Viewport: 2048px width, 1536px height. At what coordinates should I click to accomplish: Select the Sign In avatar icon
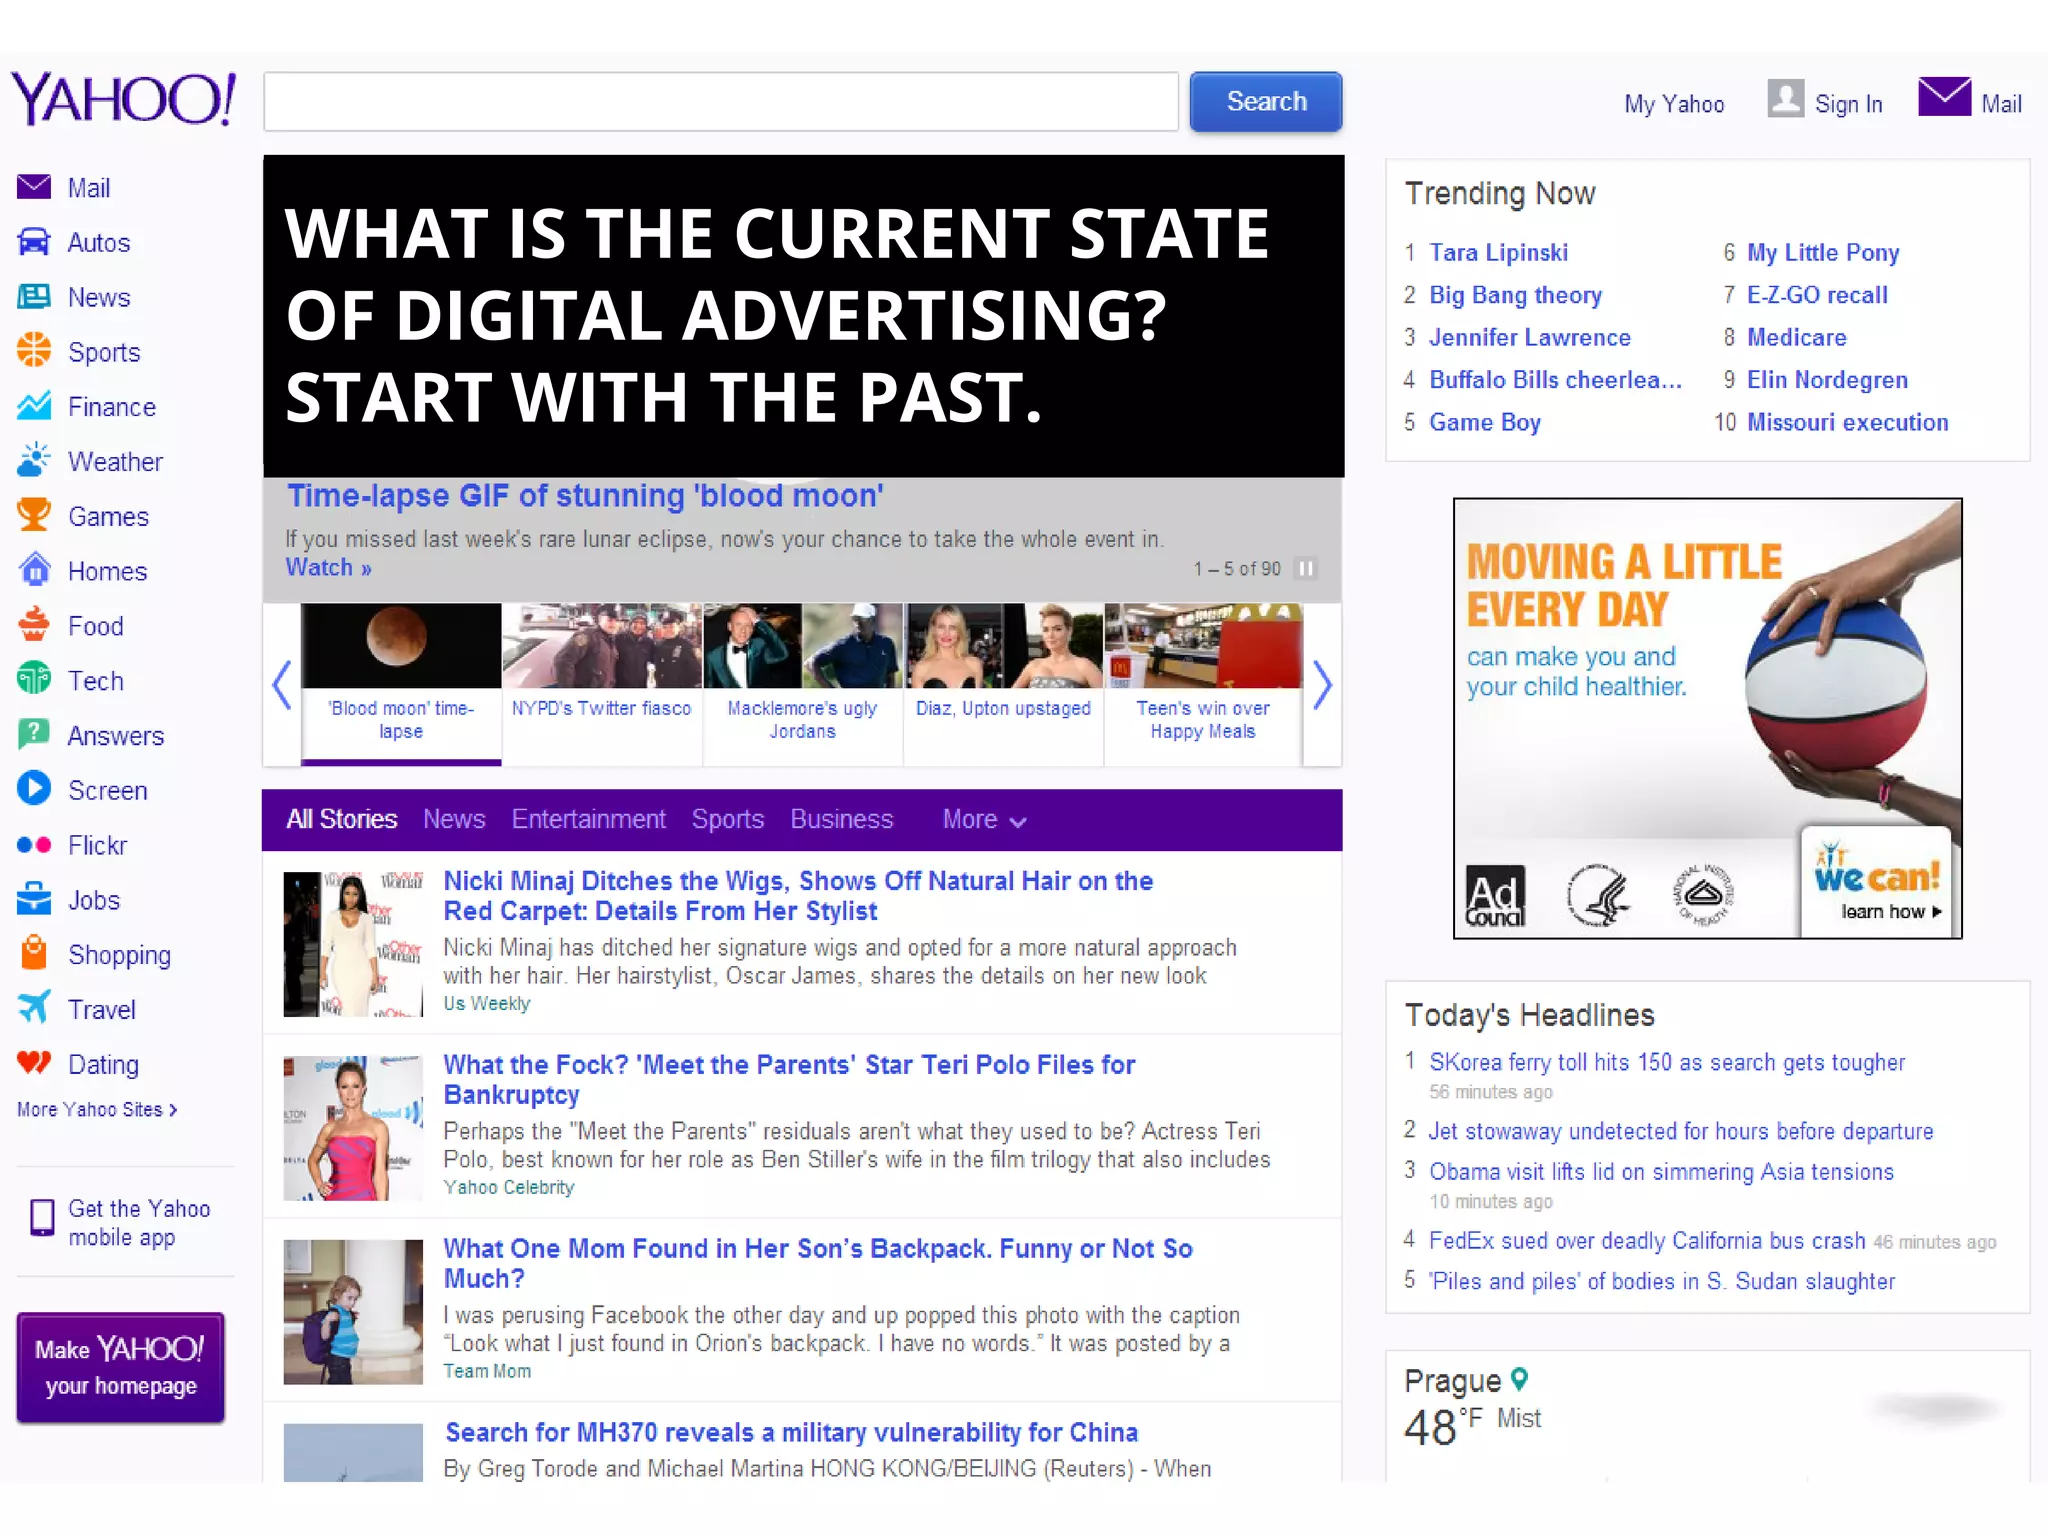click(1785, 99)
